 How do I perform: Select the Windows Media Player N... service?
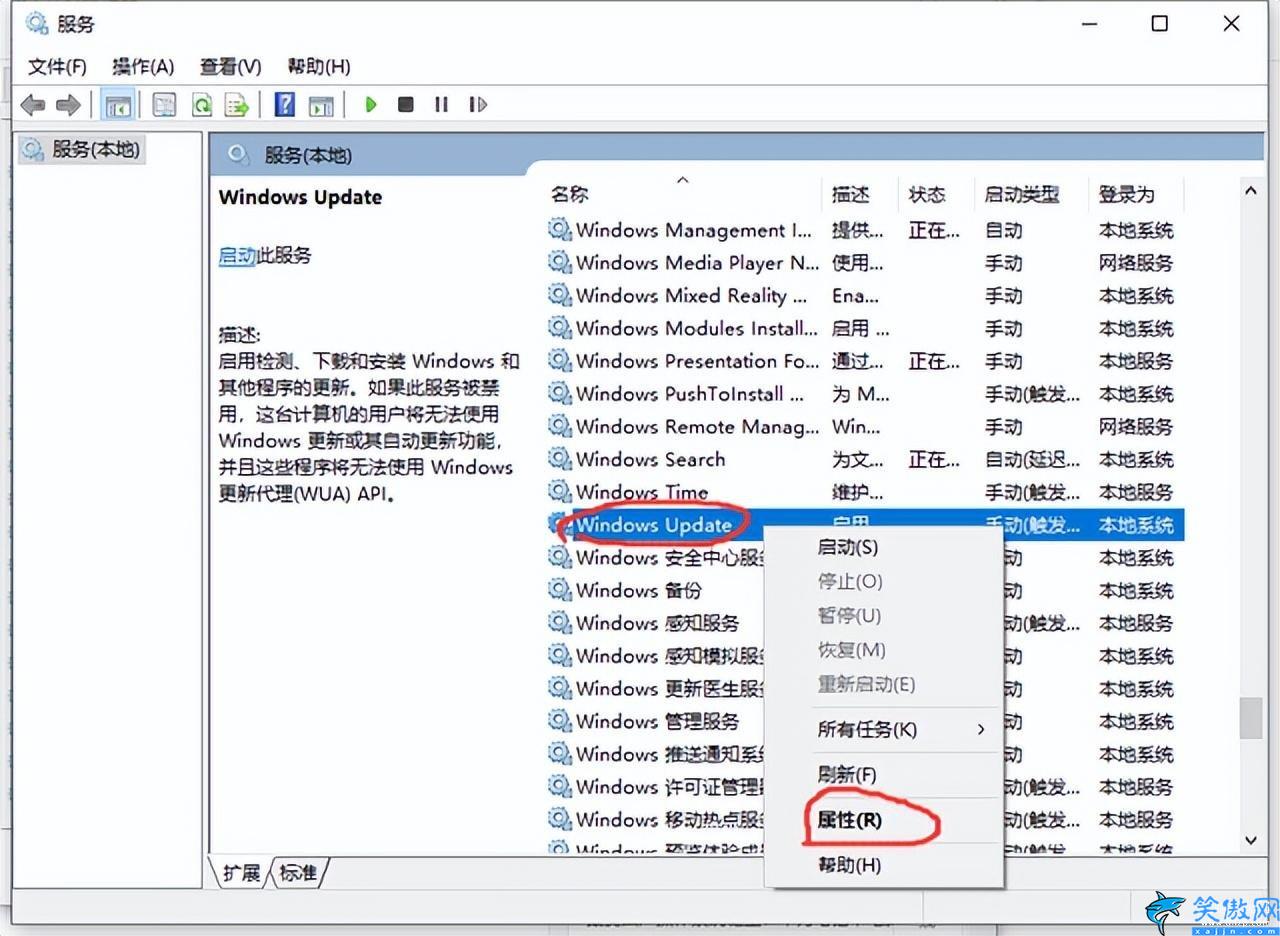coord(865,263)
